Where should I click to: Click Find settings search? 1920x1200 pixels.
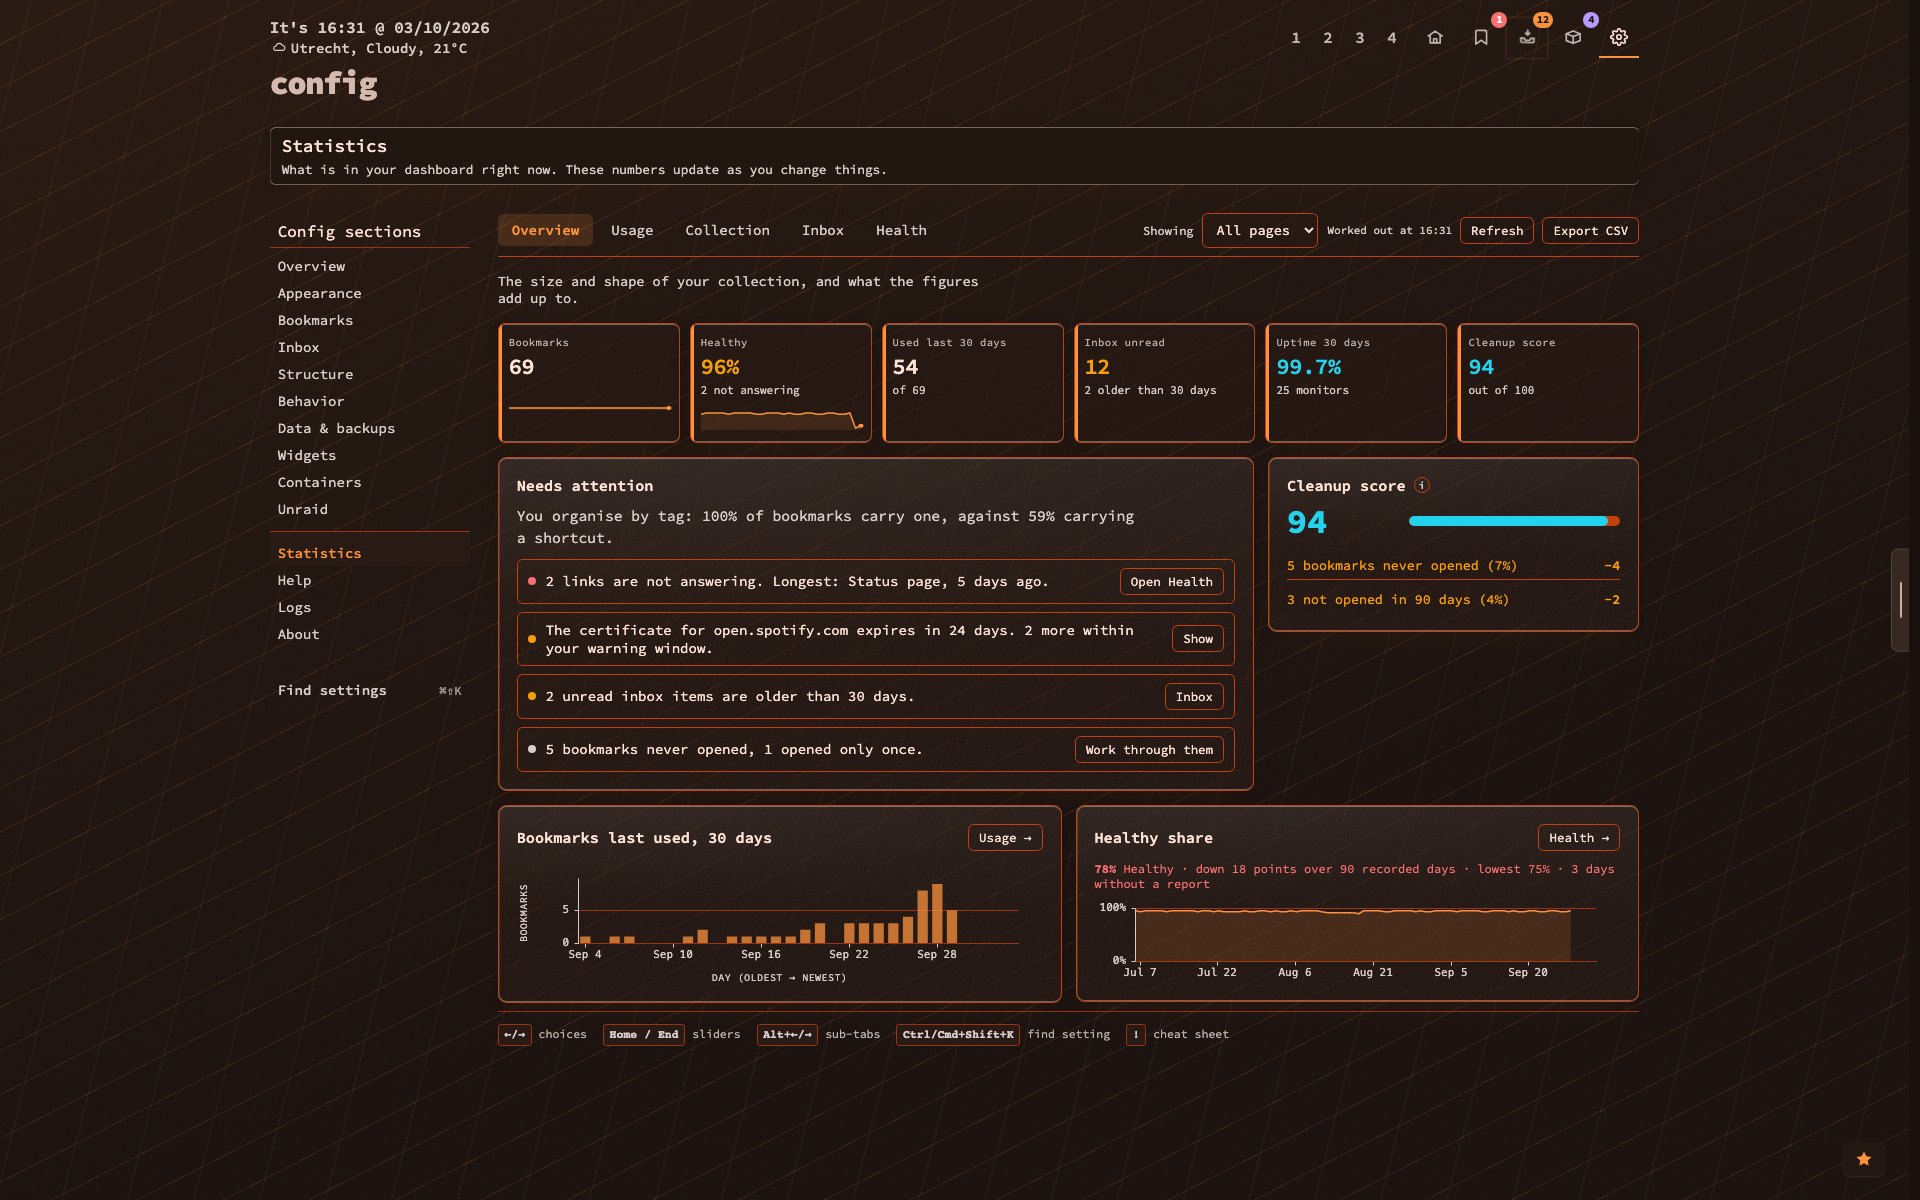(x=369, y=690)
